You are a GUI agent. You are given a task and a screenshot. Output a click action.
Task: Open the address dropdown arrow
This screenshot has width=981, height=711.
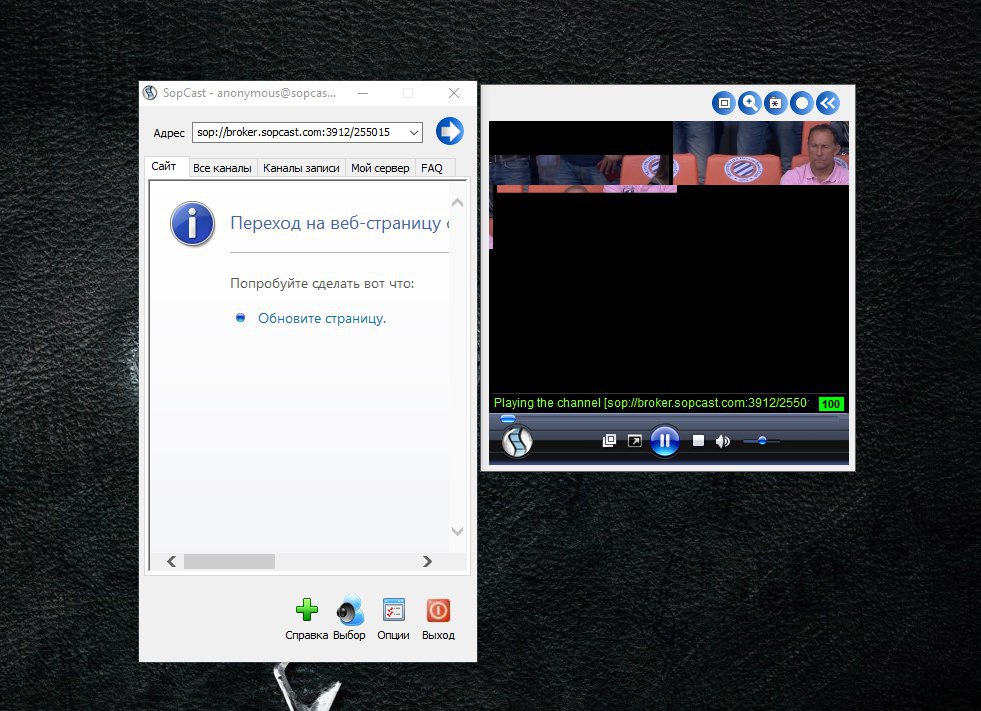click(414, 132)
